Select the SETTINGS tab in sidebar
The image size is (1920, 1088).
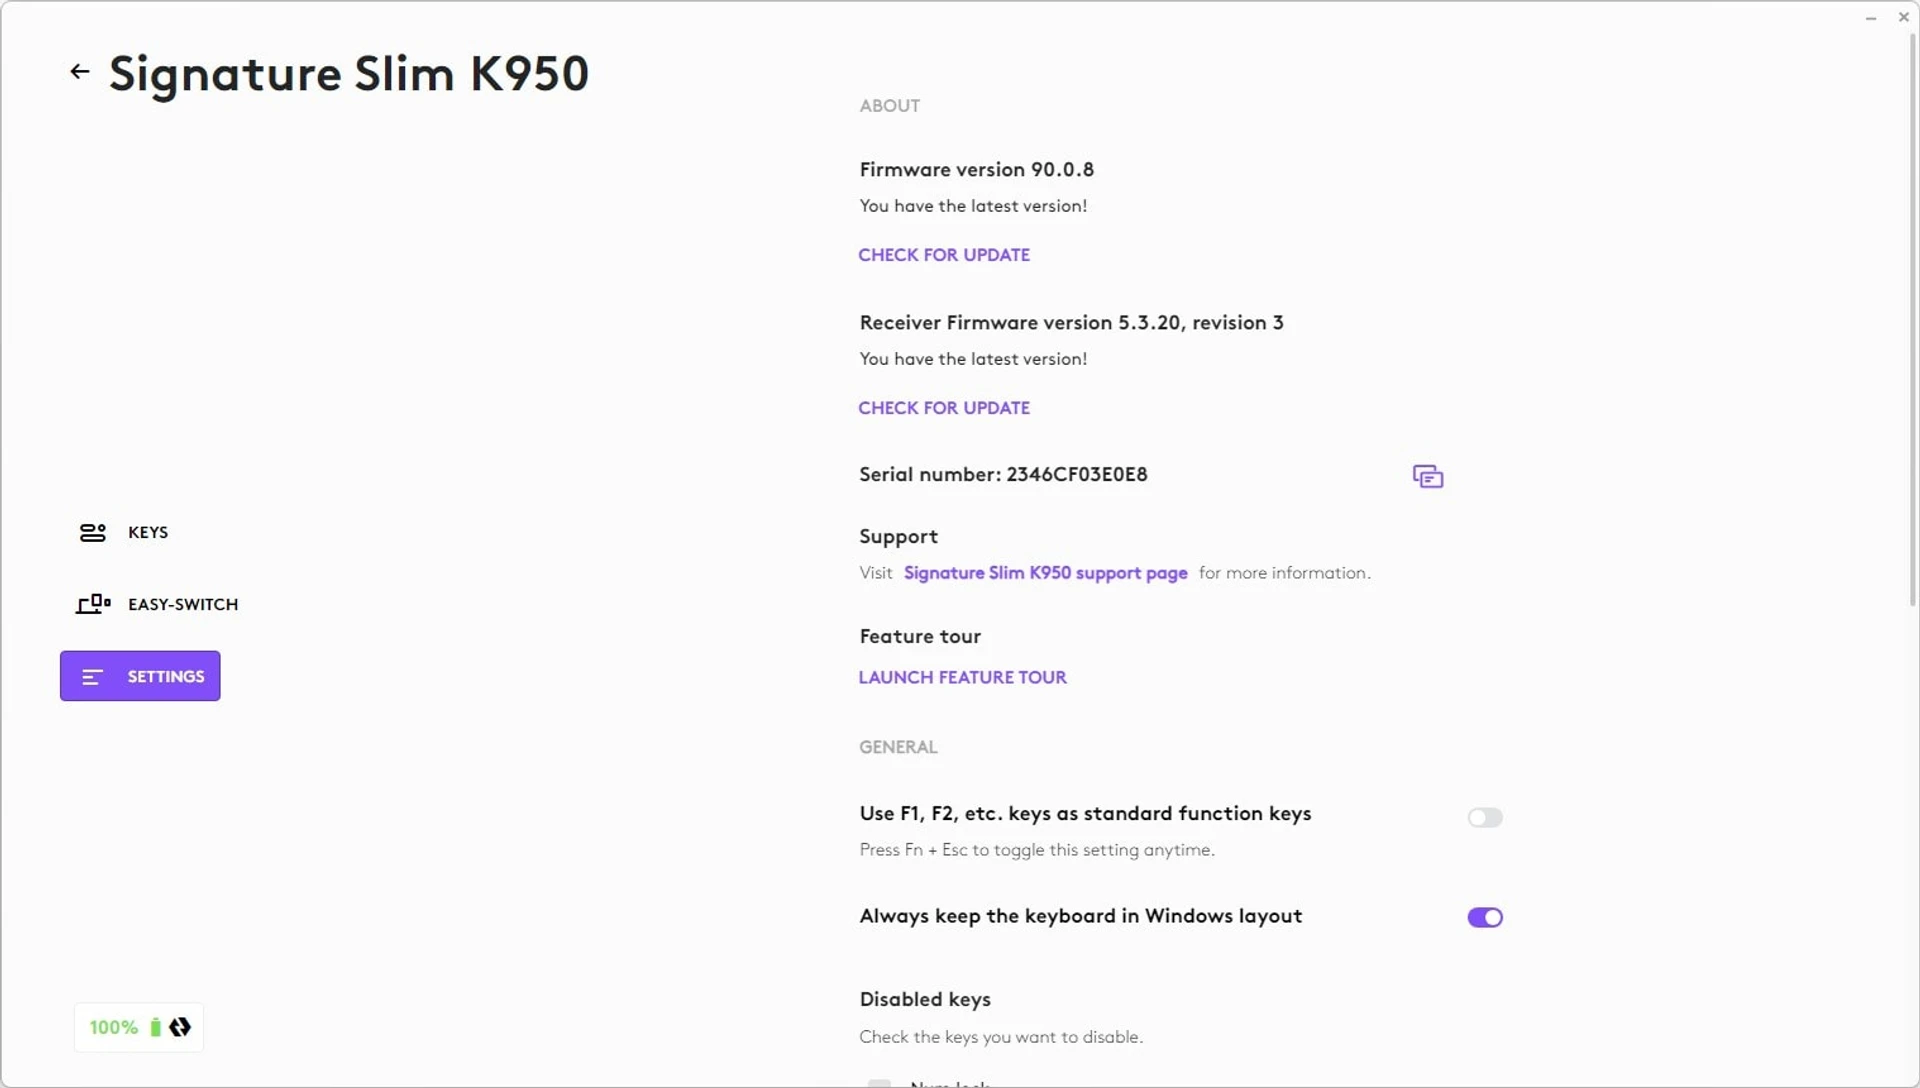[140, 676]
